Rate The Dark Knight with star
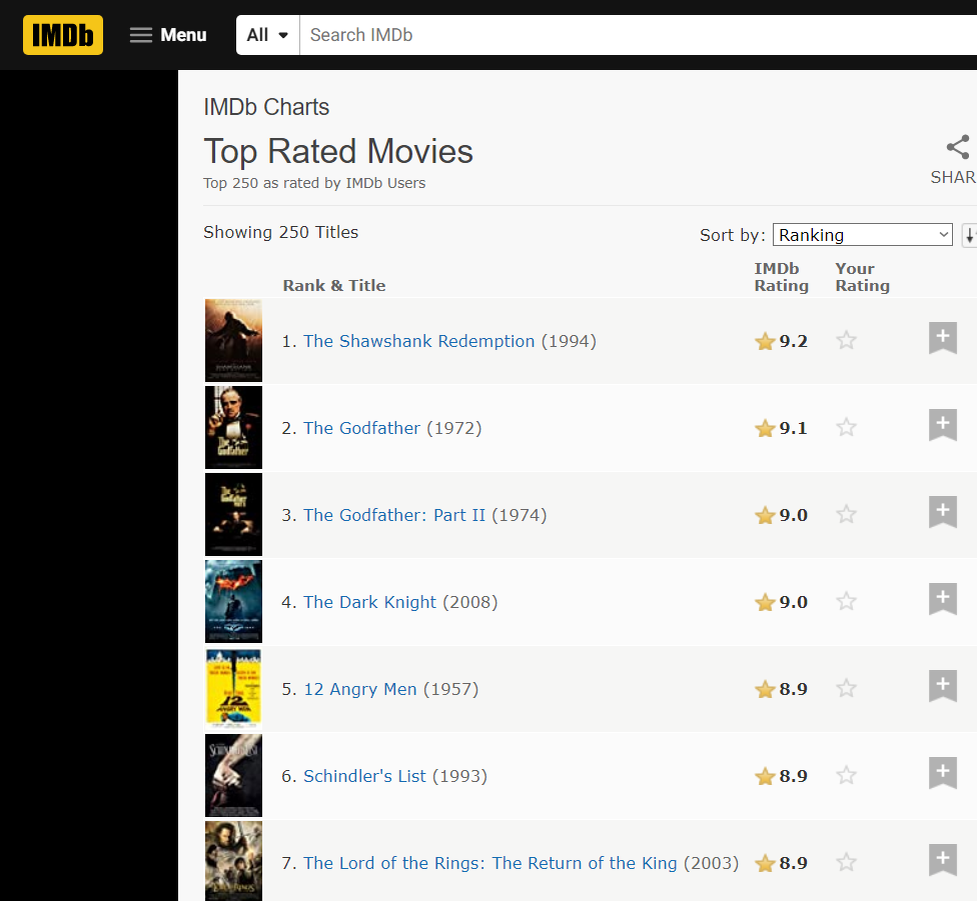This screenshot has height=901, width=977. click(846, 601)
